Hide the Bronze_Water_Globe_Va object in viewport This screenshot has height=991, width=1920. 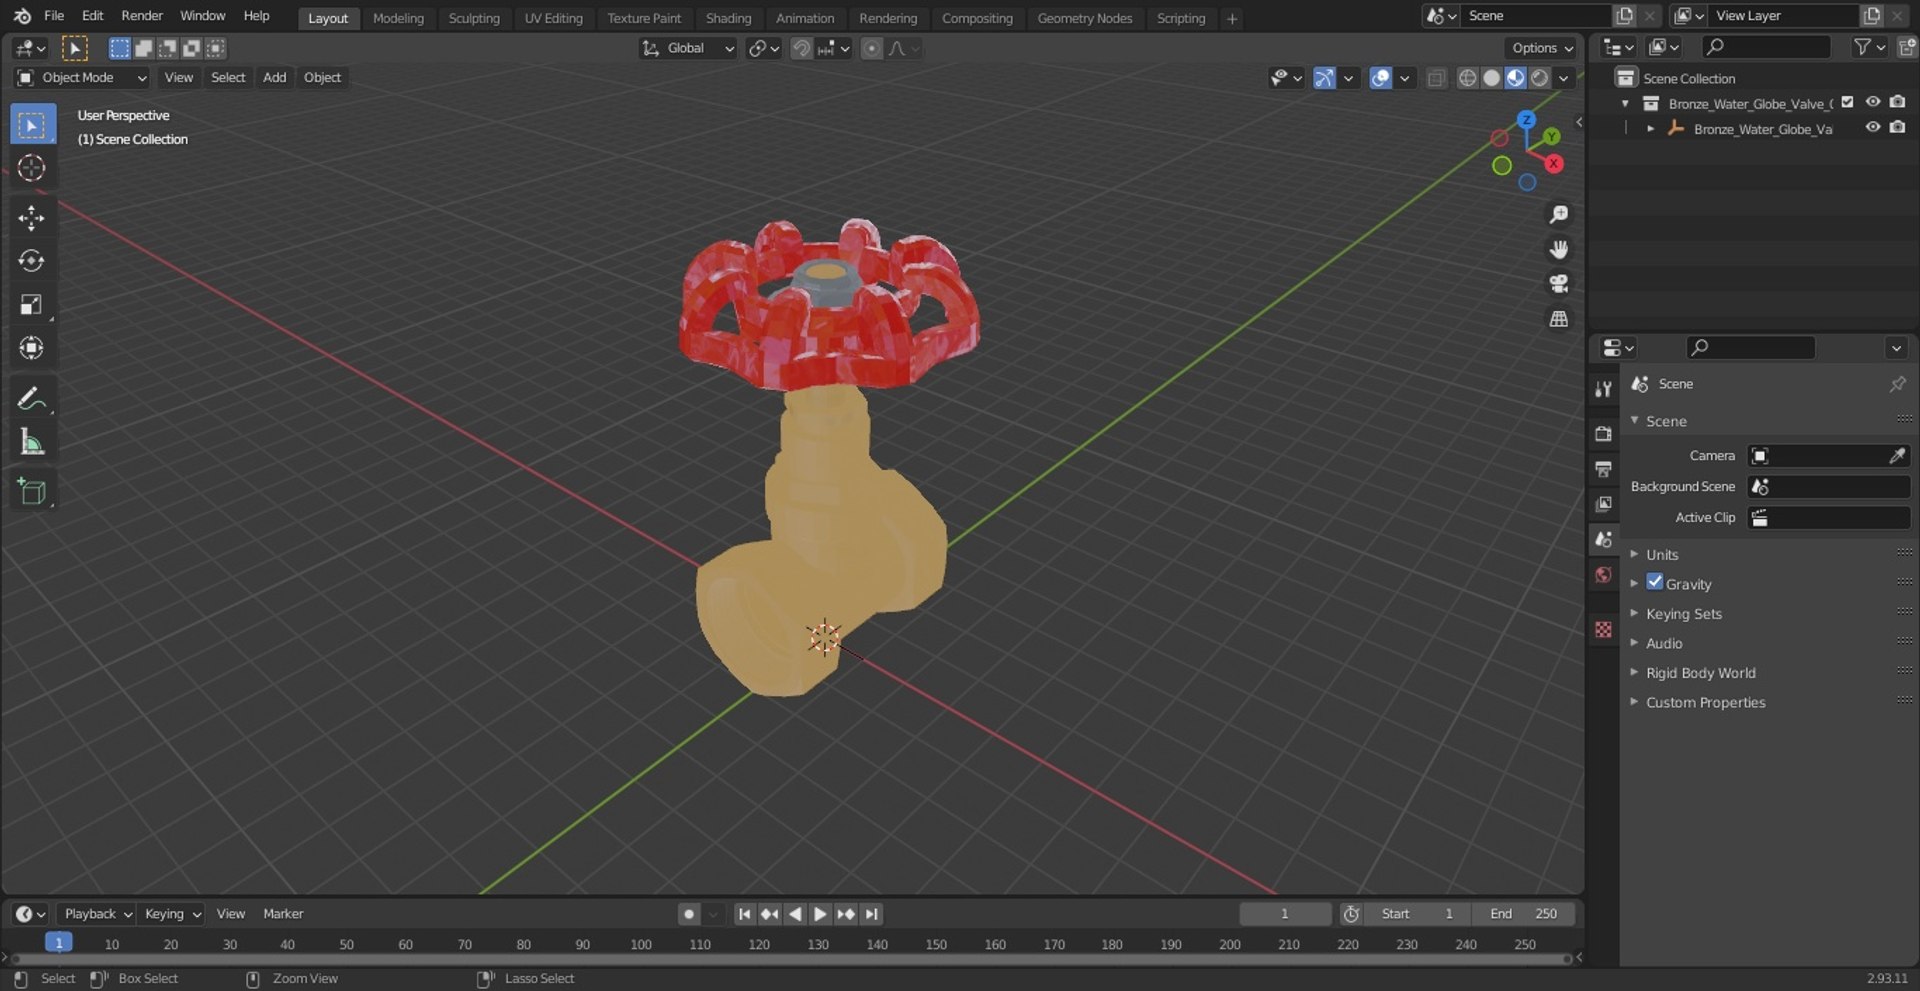(x=1872, y=128)
